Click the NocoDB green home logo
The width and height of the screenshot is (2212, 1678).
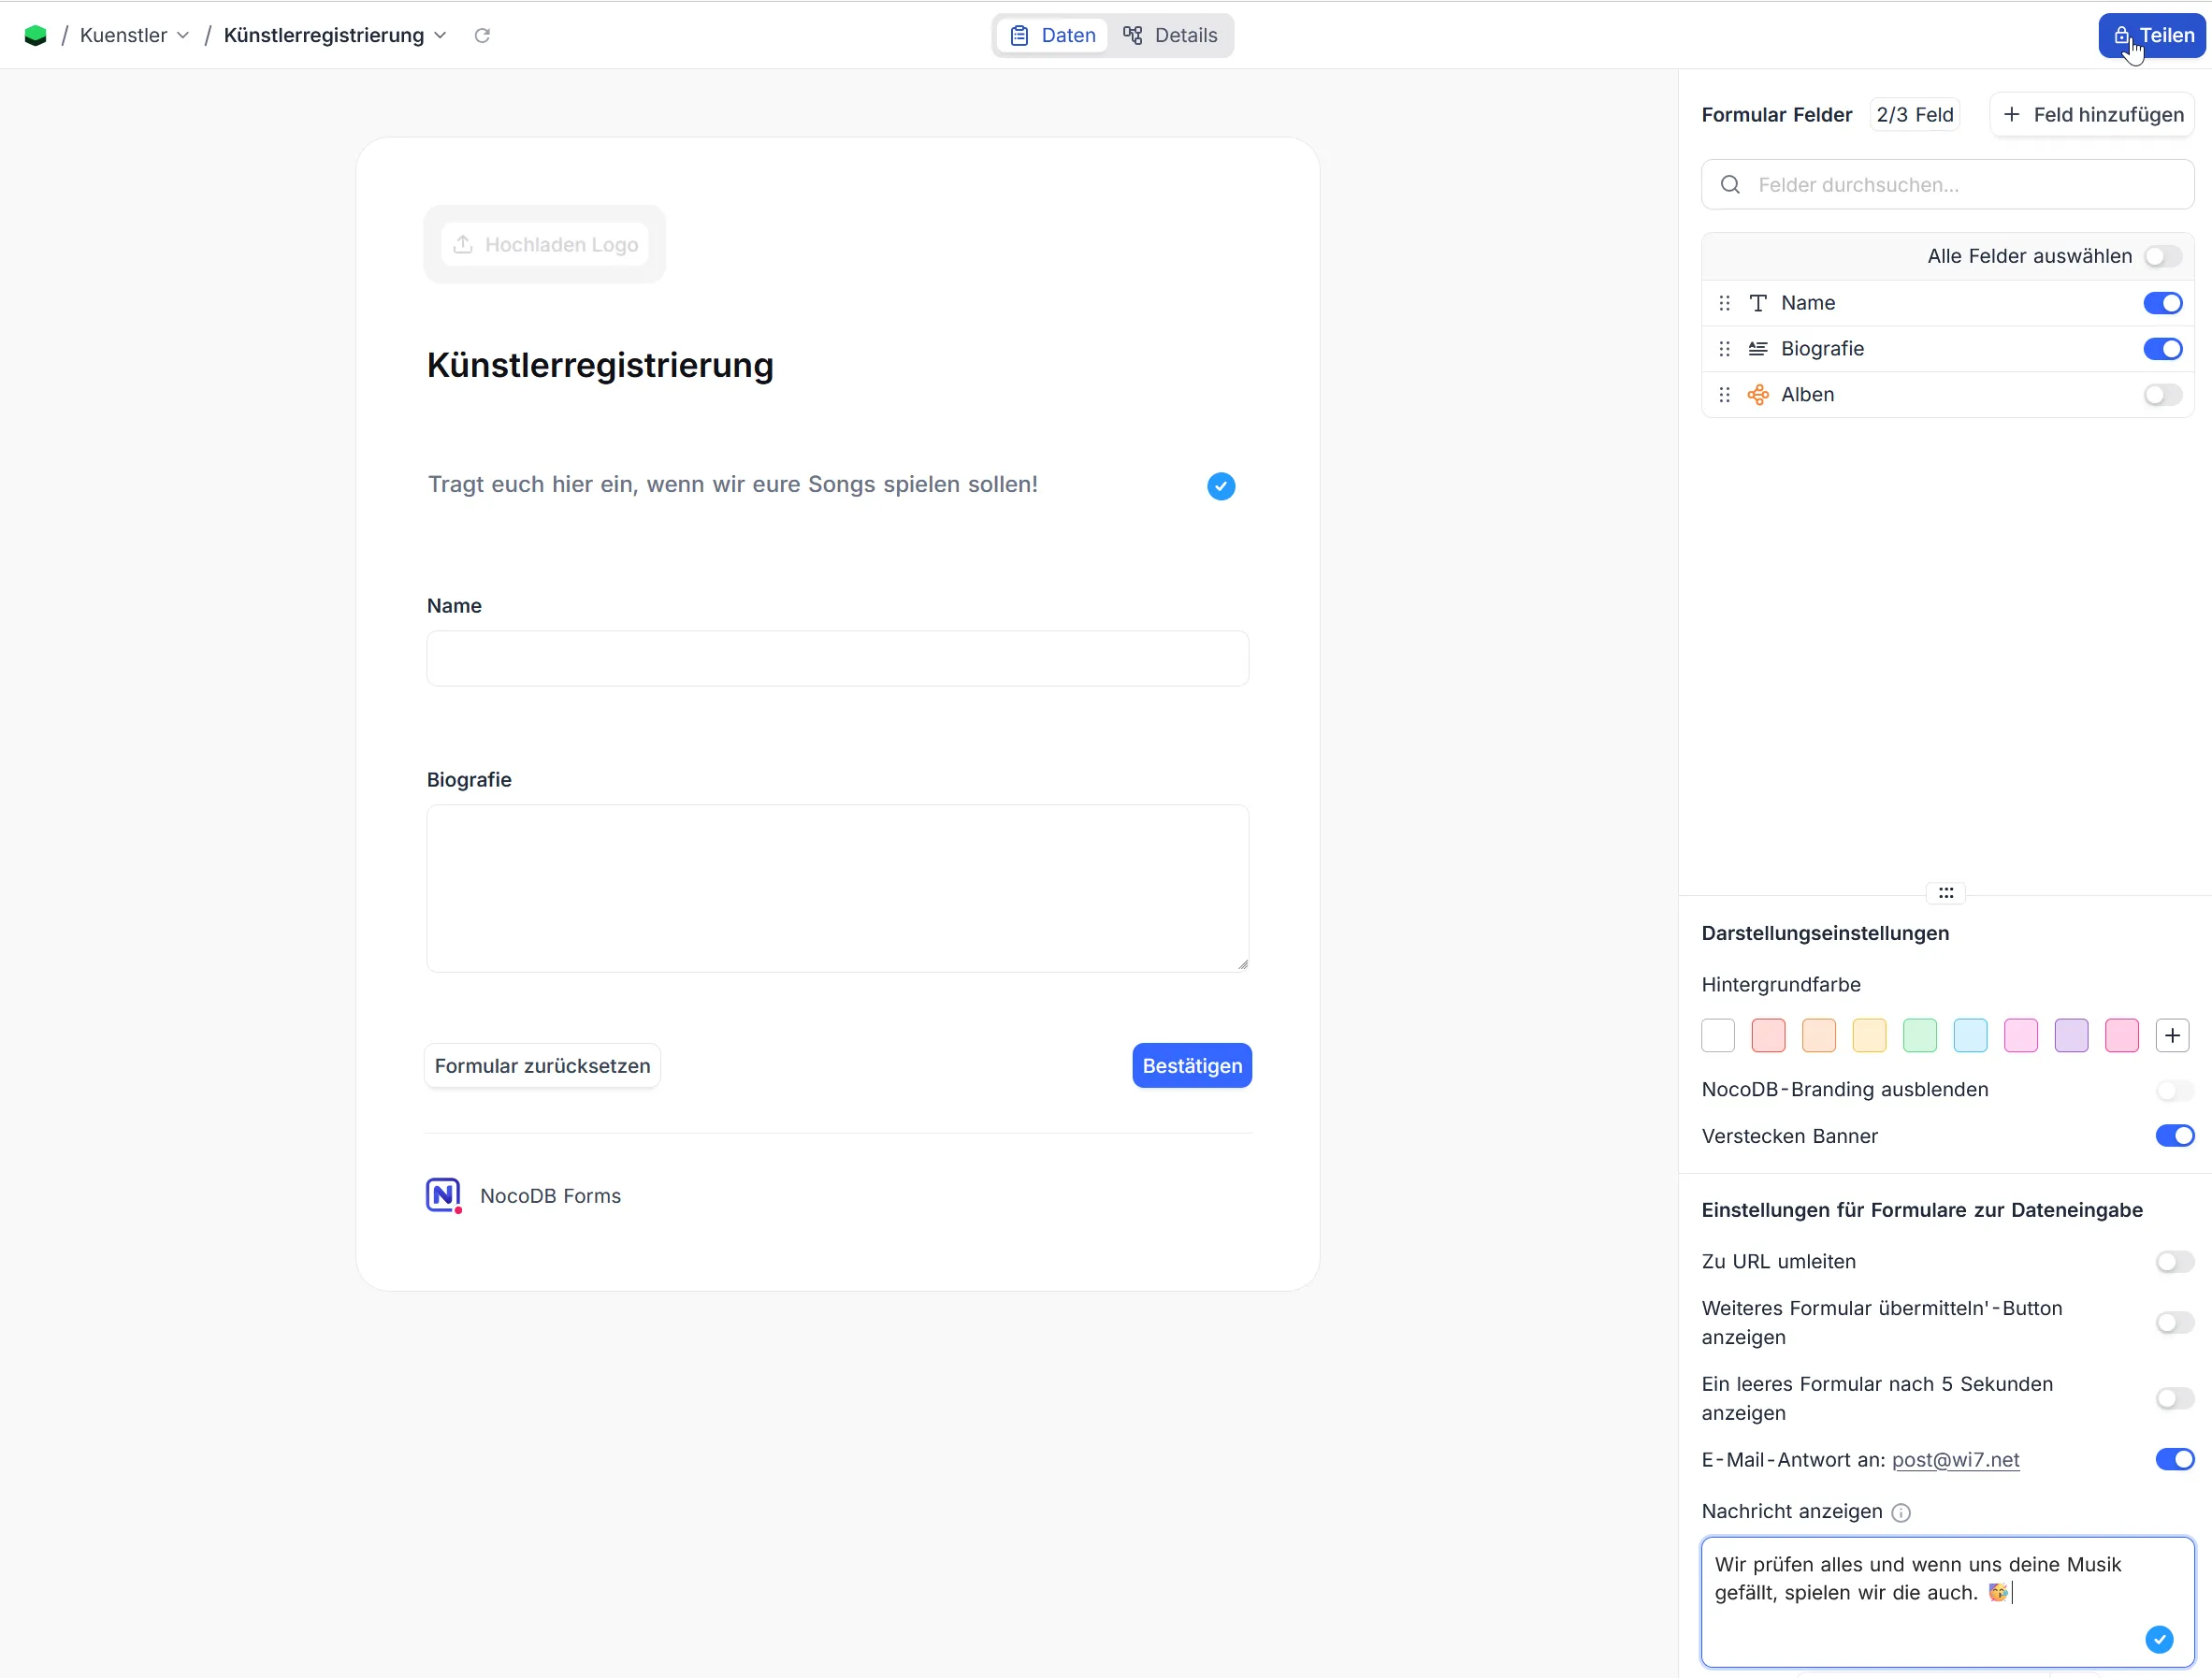pyautogui.click(x=36, y=36)
